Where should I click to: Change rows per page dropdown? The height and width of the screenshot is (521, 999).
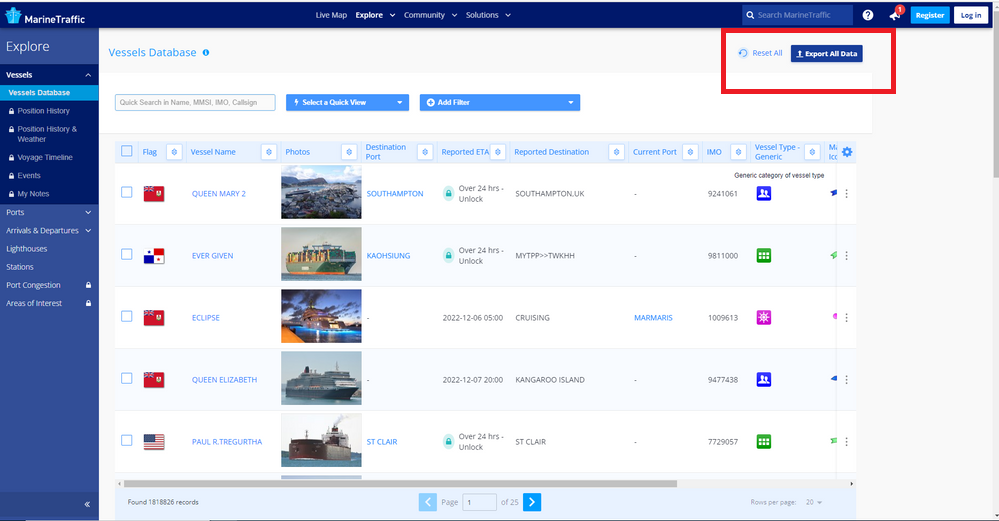(x=814, y=503)
